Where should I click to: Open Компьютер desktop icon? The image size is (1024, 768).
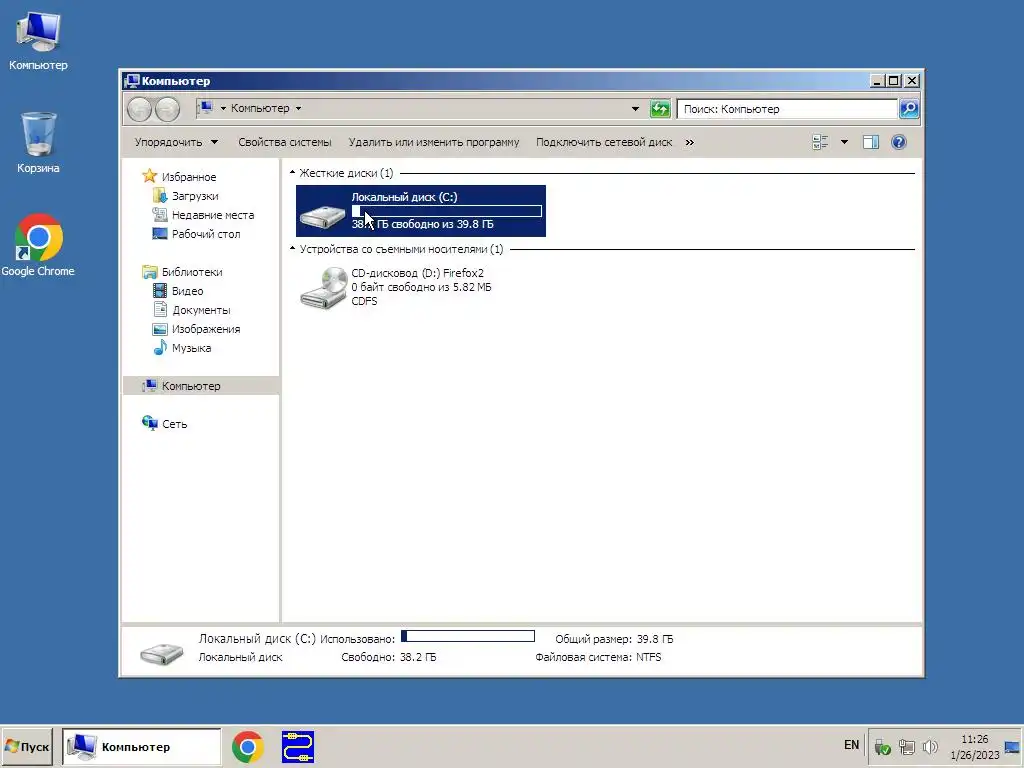[x=38, y=41]
